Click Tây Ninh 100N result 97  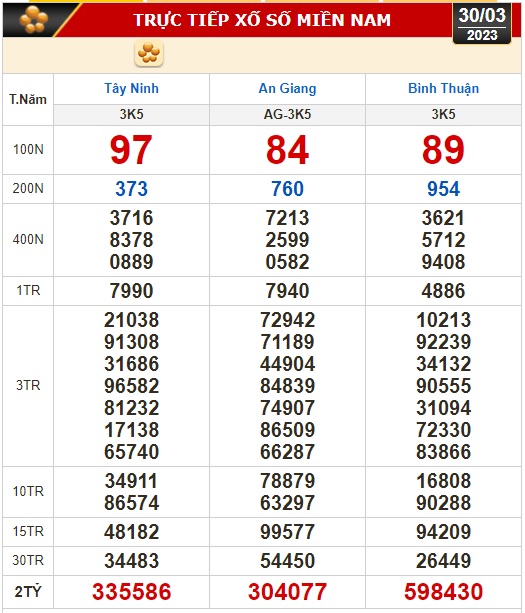[131, 149]
